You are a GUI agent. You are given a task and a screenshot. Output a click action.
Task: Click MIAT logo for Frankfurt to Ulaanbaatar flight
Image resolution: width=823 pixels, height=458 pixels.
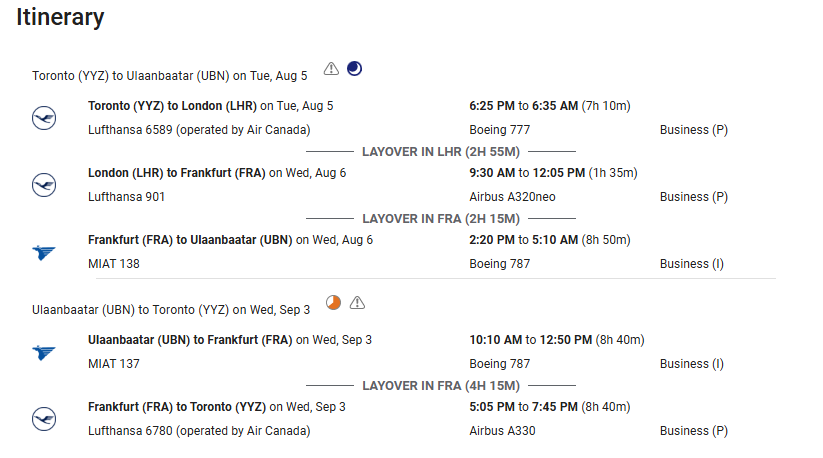(44, 253)
